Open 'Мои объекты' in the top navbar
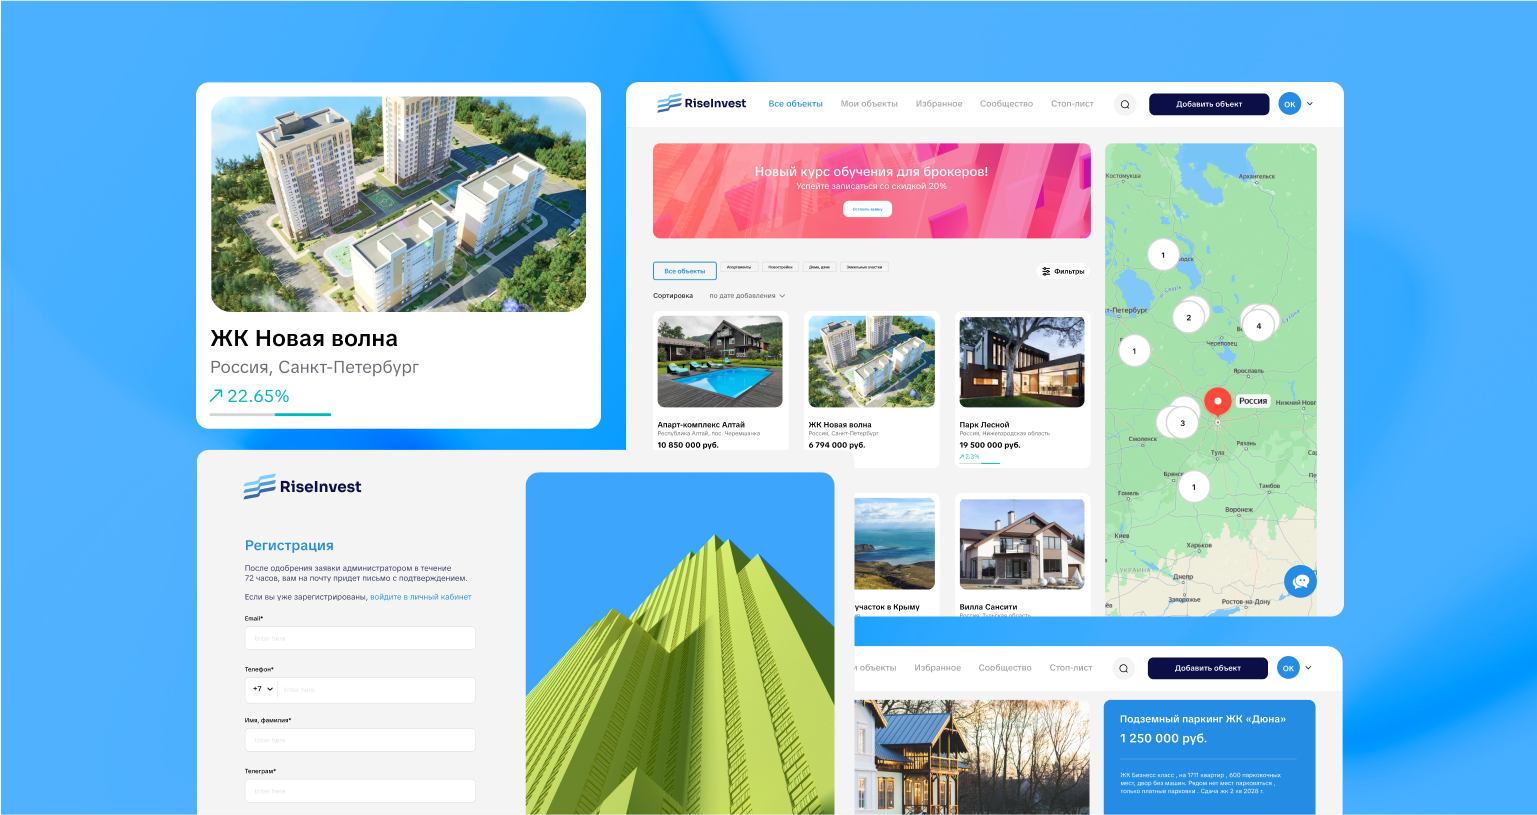 pyautogui.click(x=869, y=104)
